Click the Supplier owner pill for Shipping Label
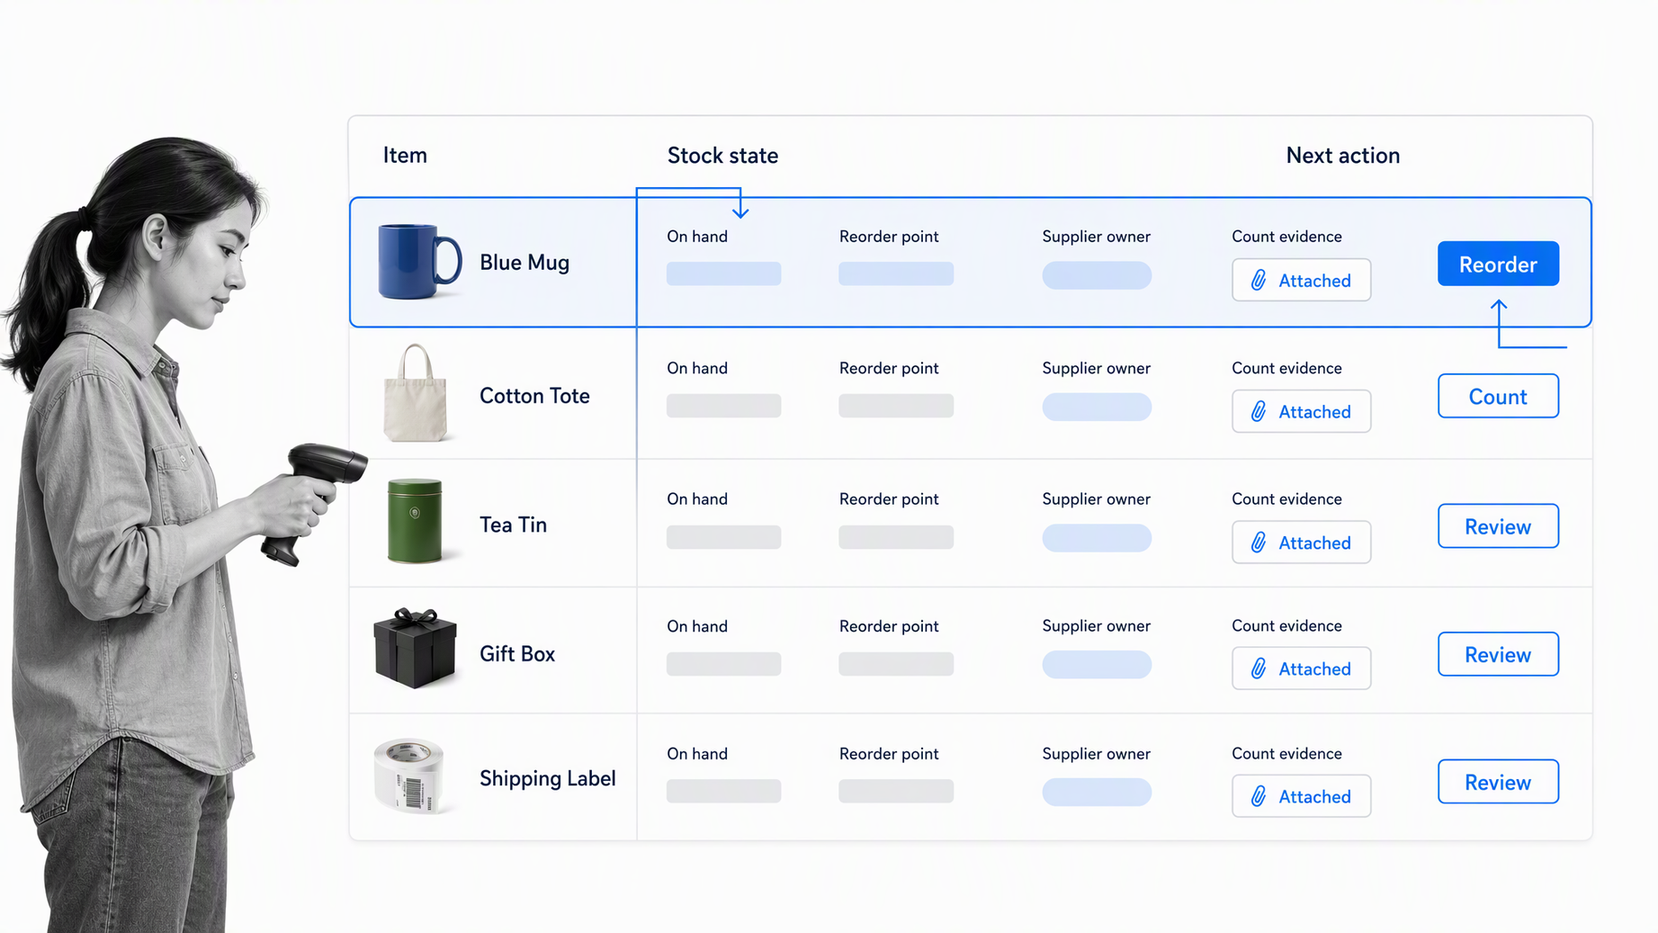 (x=1097, y=793)
